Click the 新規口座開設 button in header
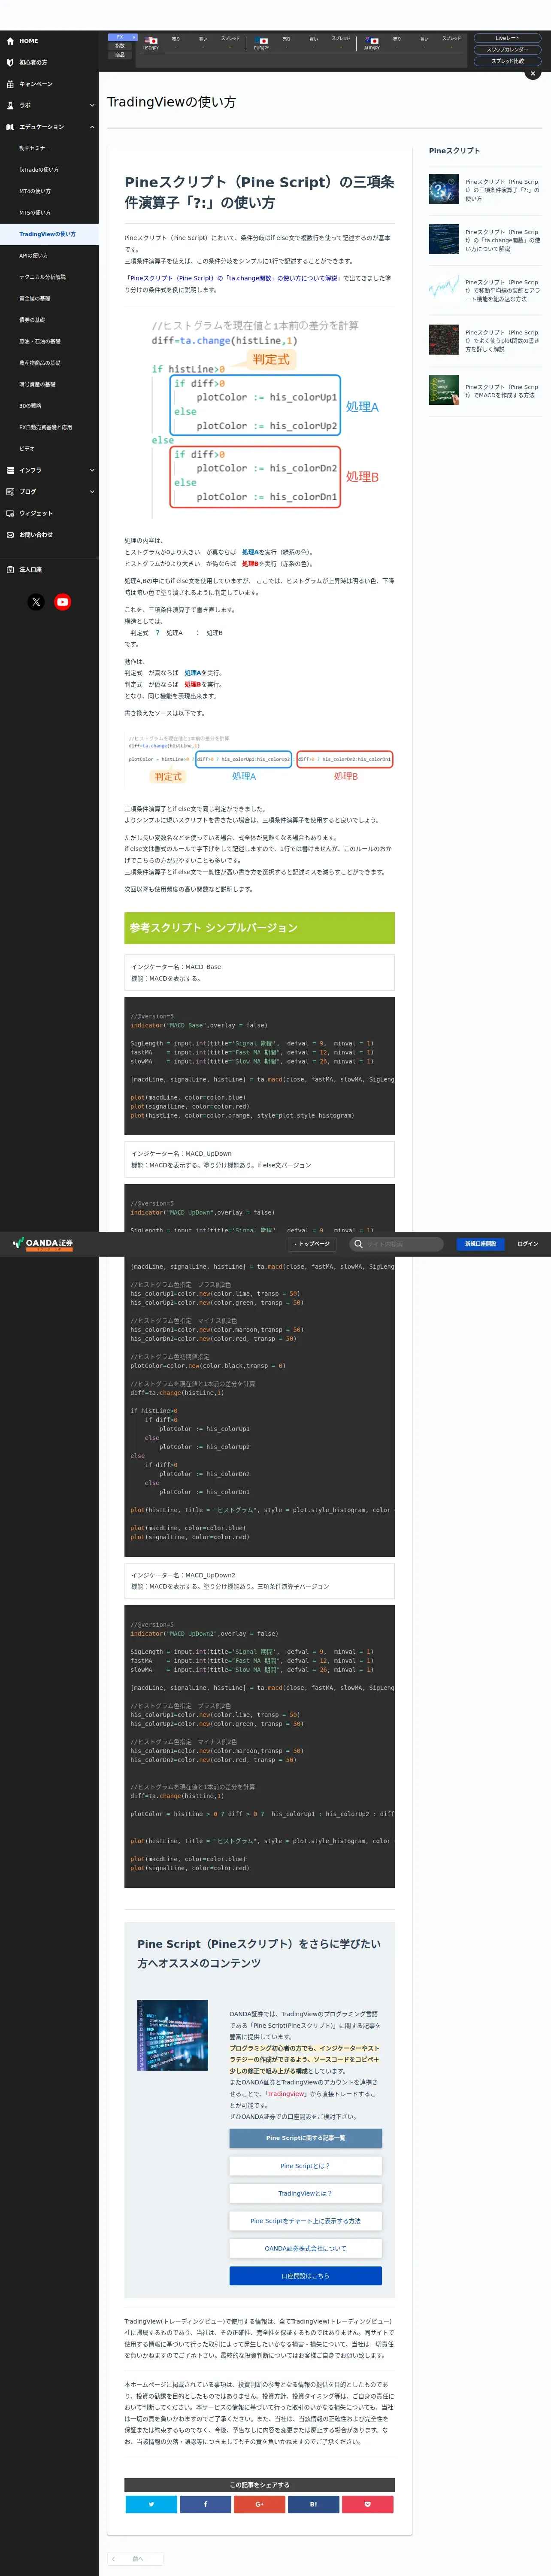The image size is (551, 2576). pos(480,1244)
